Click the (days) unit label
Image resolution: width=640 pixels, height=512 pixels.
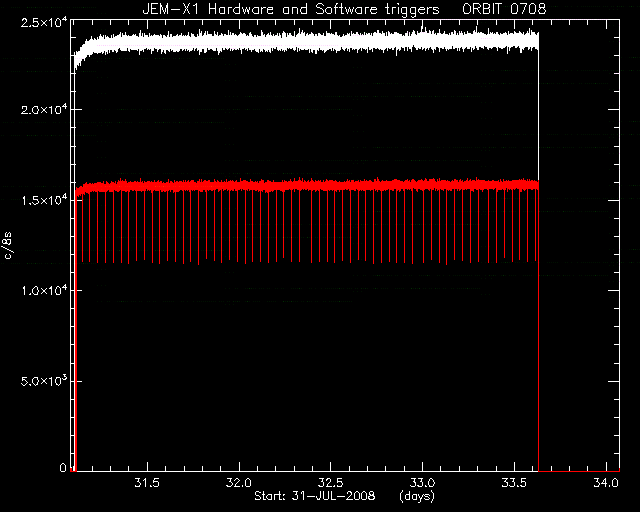417,496
